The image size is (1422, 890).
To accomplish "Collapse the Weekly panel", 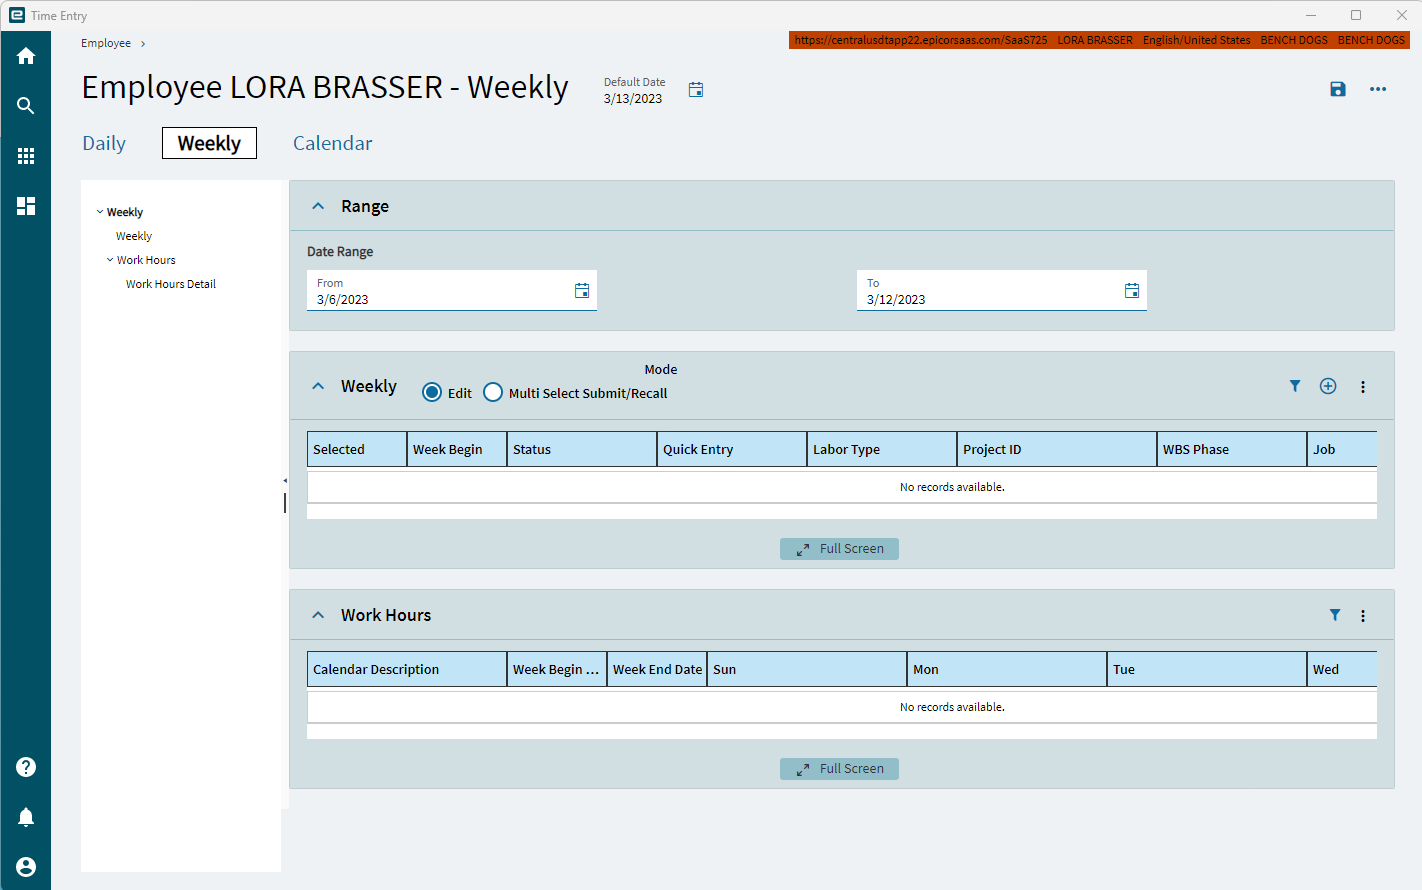I will coord(318,386).
